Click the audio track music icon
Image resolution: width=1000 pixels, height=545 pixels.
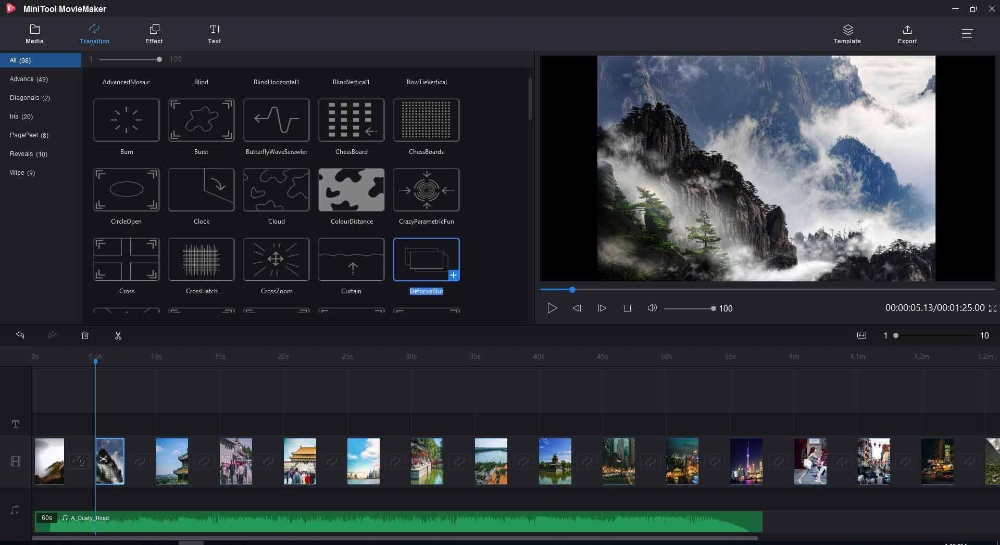point(15,510)
